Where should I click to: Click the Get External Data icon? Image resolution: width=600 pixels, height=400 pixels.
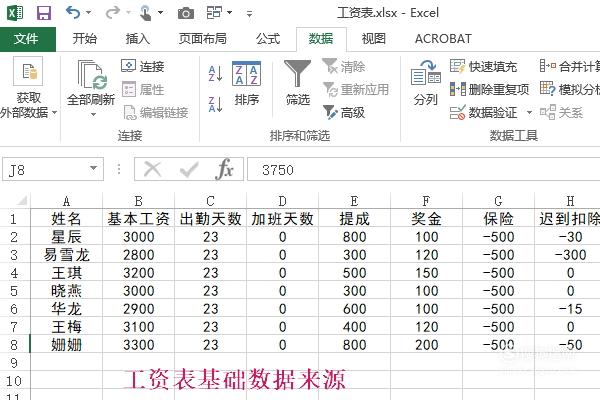(28, 71)
